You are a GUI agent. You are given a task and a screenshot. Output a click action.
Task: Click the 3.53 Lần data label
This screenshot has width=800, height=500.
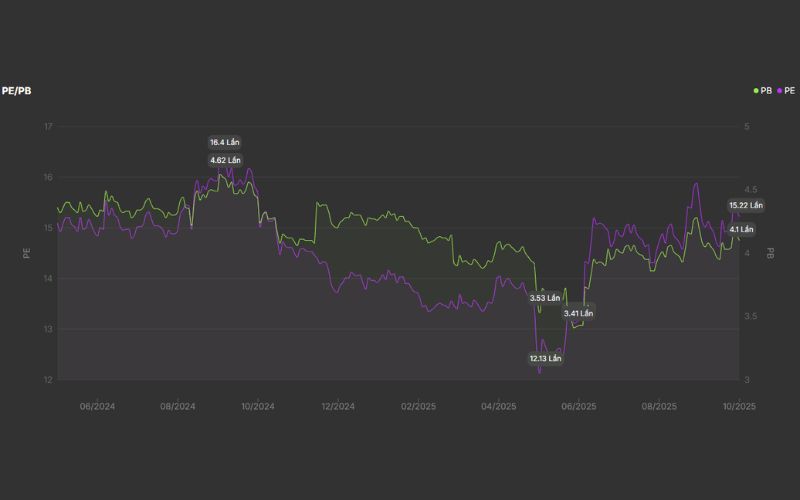click(x=545, y=298)
